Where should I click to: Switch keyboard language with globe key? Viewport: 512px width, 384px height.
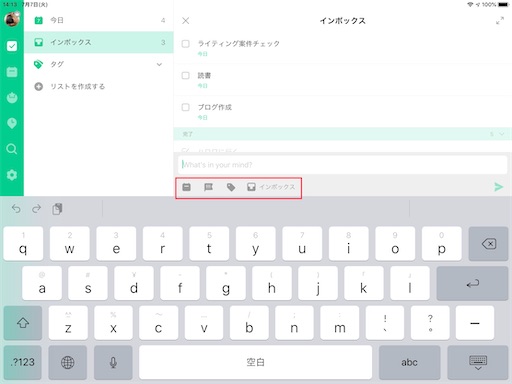click(x=68, y=362)
